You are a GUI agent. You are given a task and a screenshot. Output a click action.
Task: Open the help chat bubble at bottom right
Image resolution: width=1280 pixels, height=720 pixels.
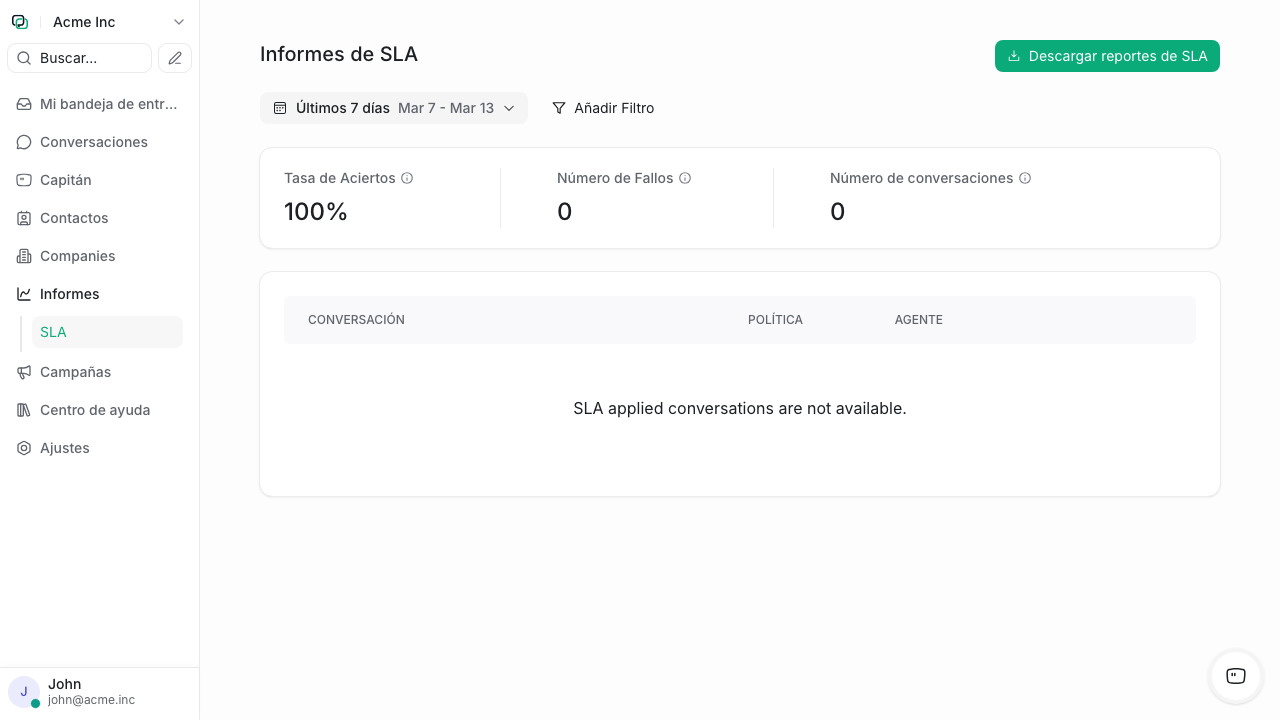pyautogui.click(x=1235, y=677)
